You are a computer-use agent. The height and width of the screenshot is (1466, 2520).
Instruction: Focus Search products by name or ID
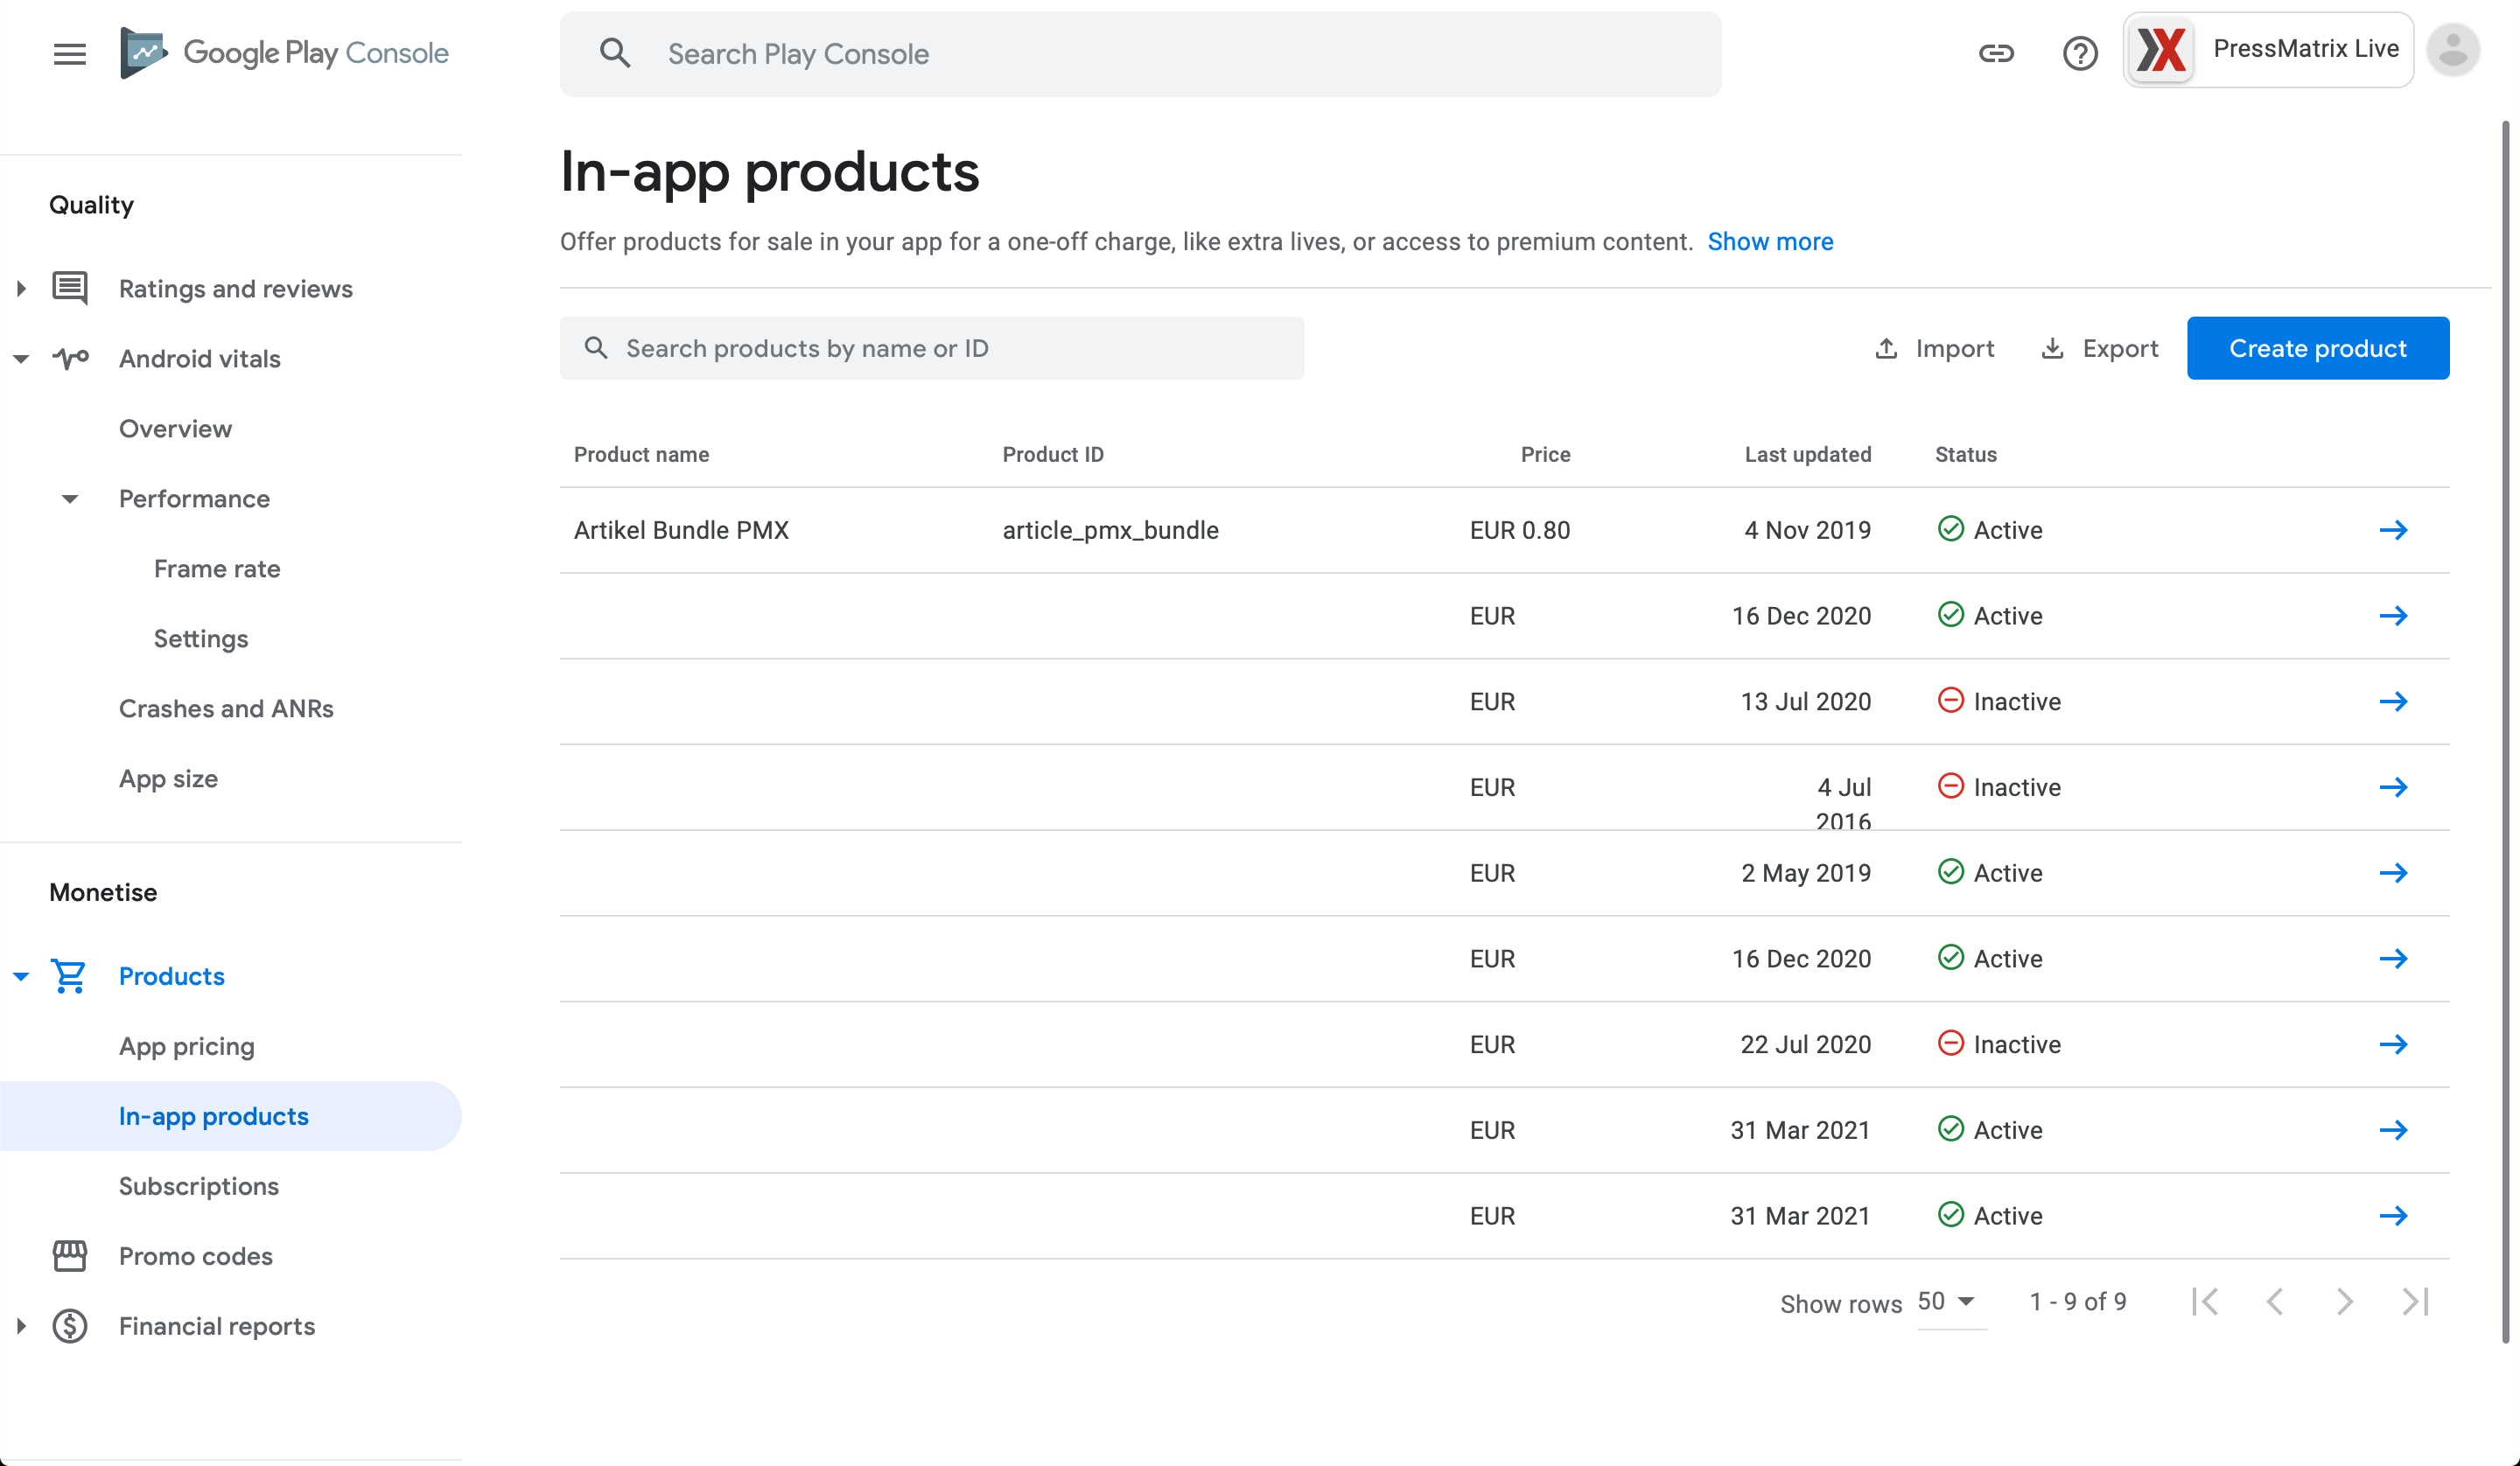932,348
